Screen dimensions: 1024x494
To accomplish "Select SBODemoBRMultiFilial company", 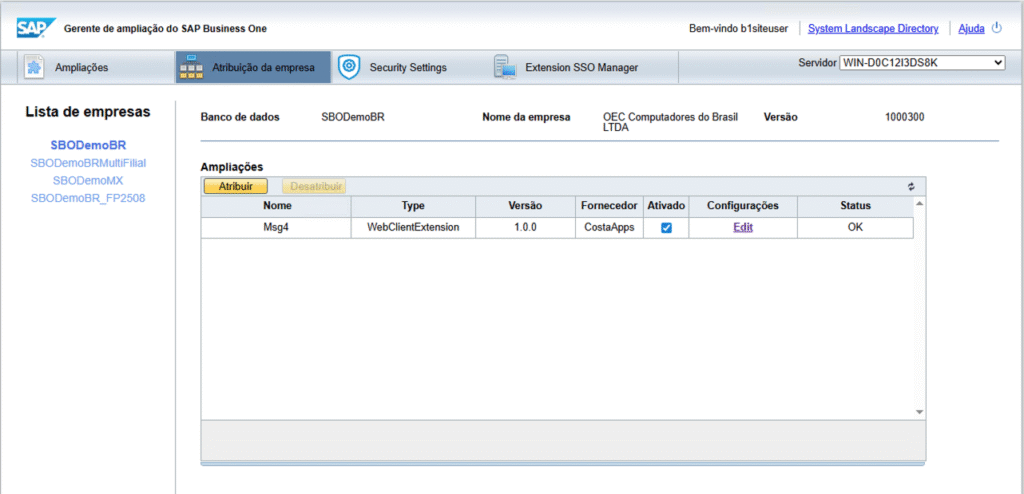I will [88, 163].
